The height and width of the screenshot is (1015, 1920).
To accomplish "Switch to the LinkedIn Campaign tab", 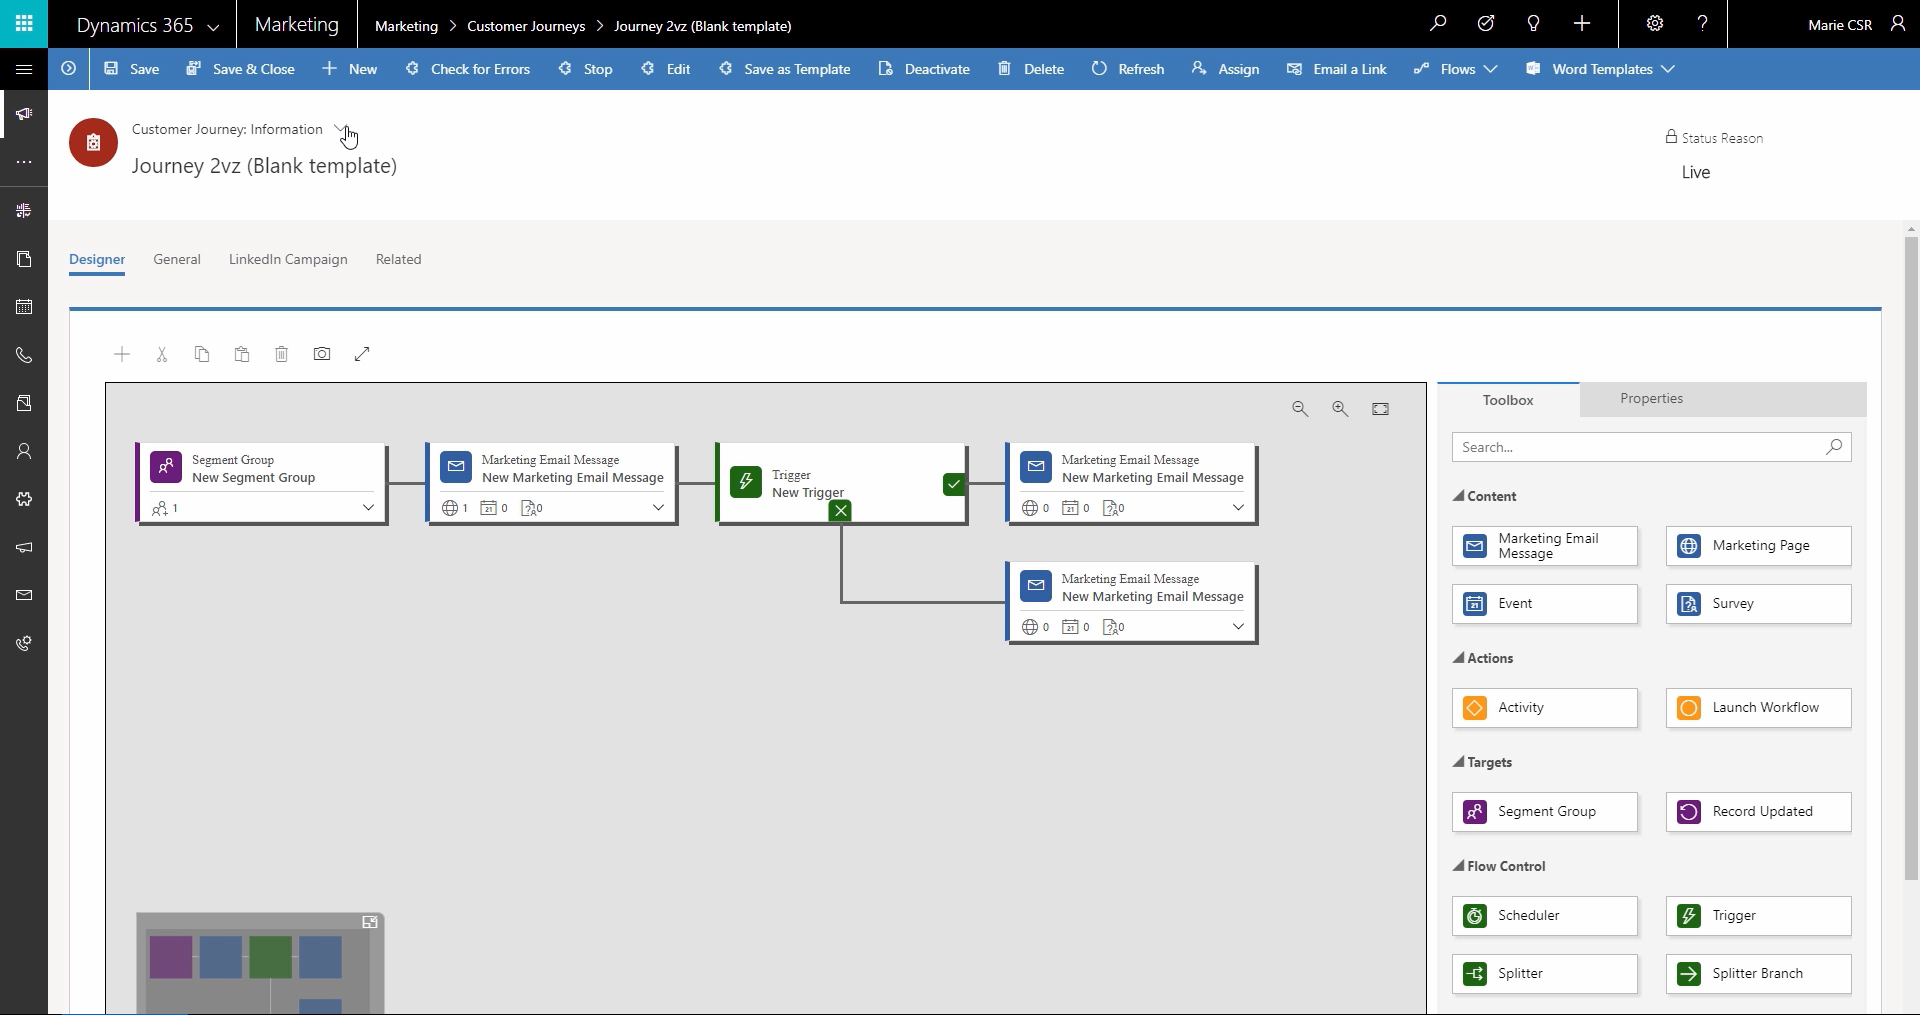I will (x=288, y=259).
